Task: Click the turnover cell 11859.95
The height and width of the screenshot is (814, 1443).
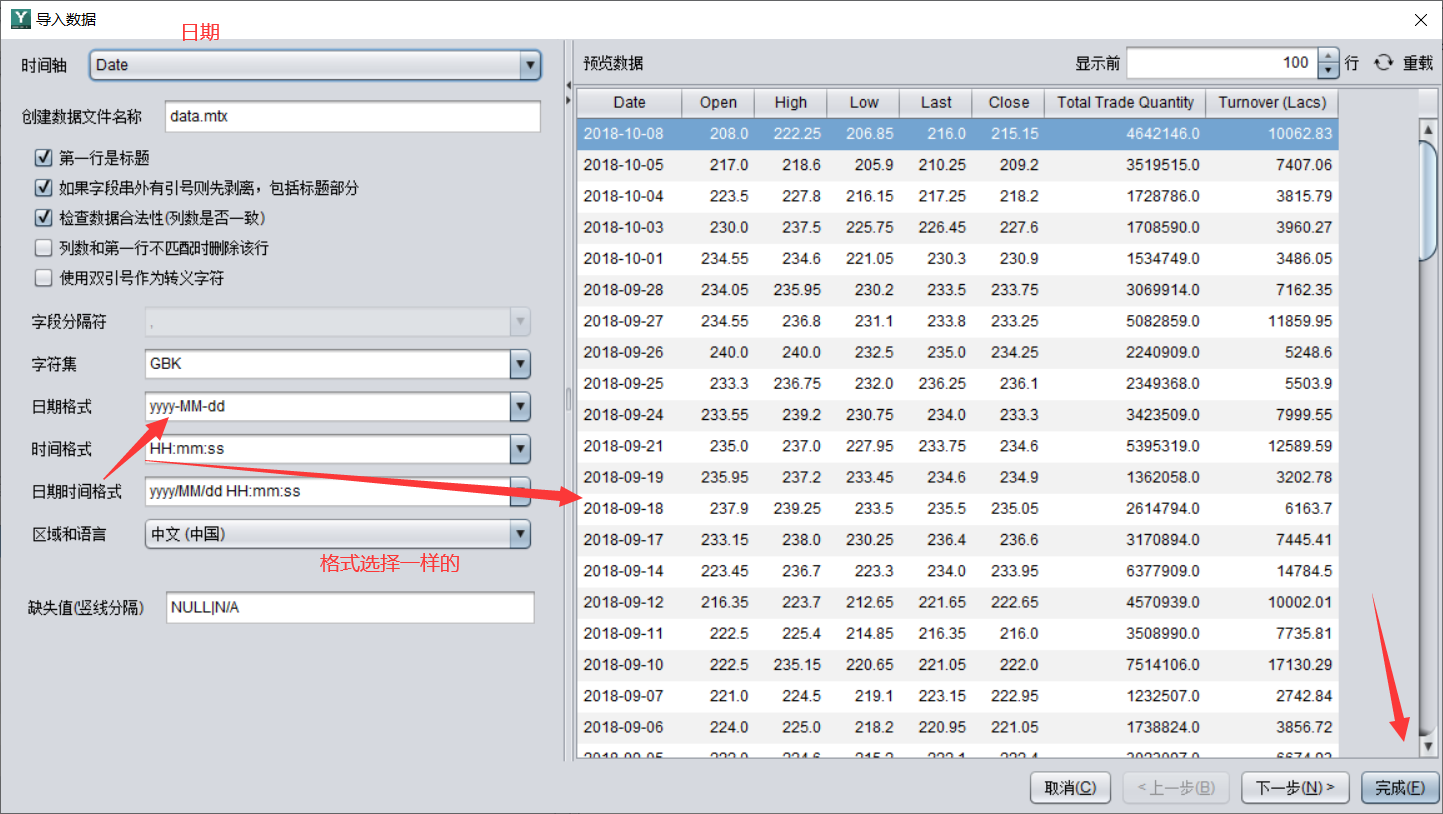Action: [1272, 321]
